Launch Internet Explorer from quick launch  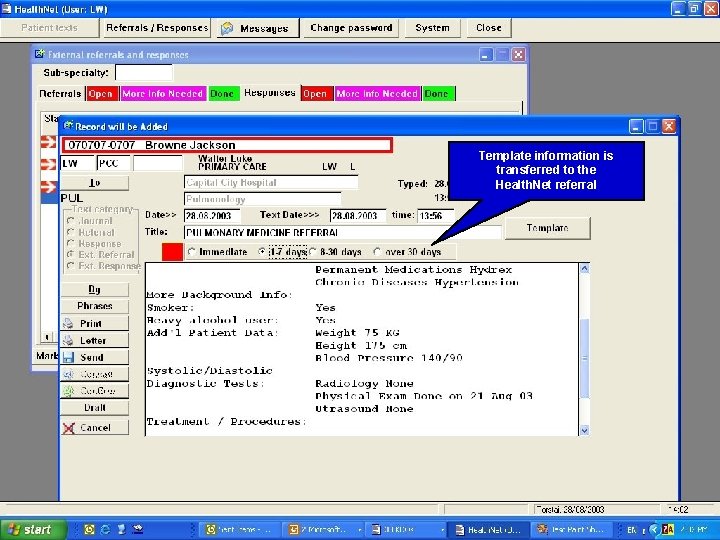tap(105, 529)
